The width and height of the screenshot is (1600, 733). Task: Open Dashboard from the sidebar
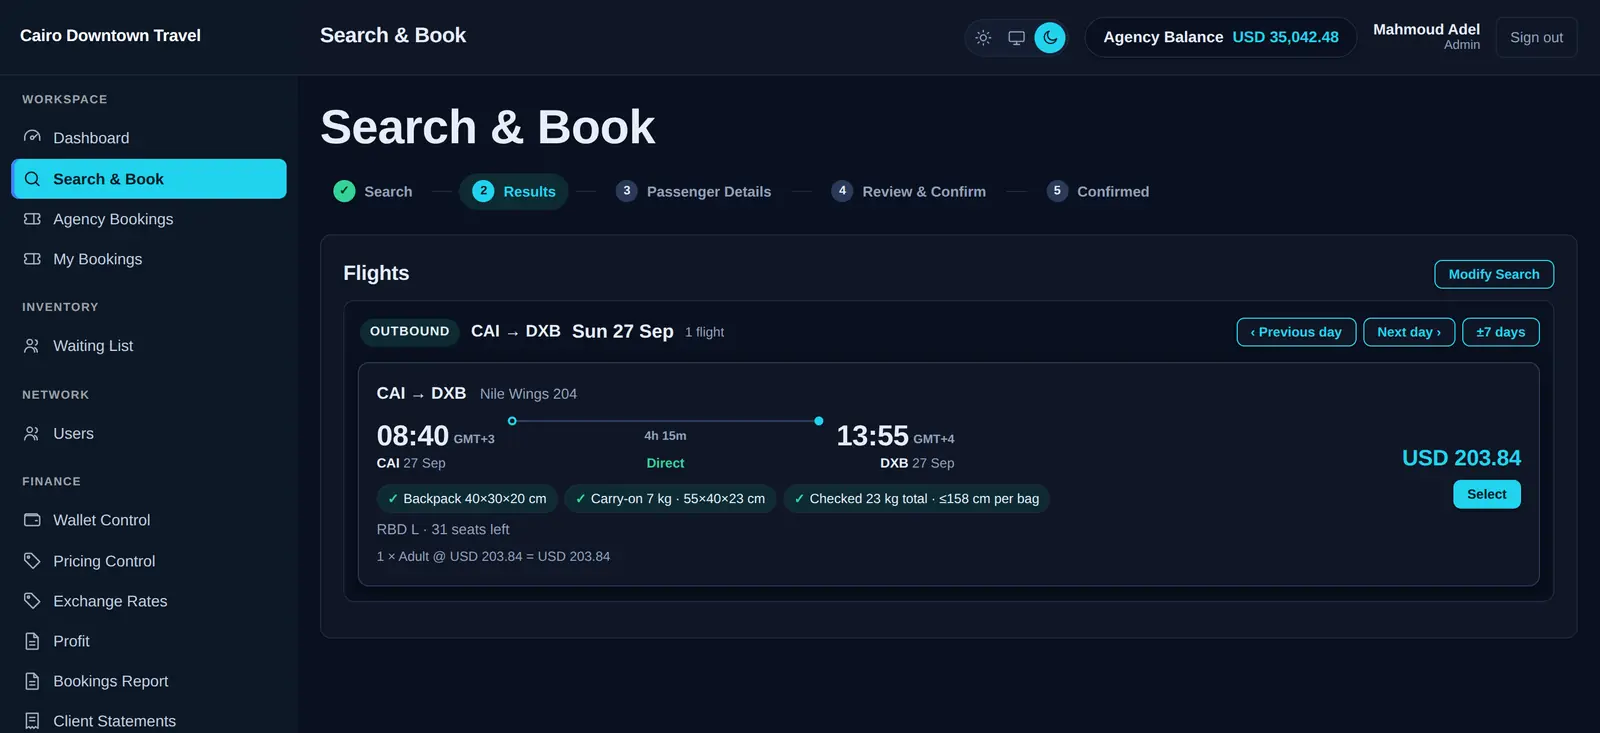tap(149, 138)
